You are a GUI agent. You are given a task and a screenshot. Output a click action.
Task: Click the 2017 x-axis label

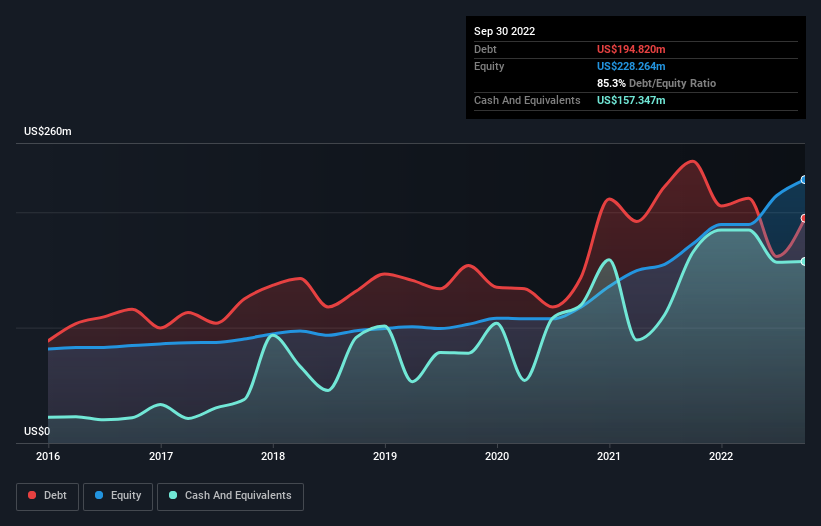(x=161, y=456)
